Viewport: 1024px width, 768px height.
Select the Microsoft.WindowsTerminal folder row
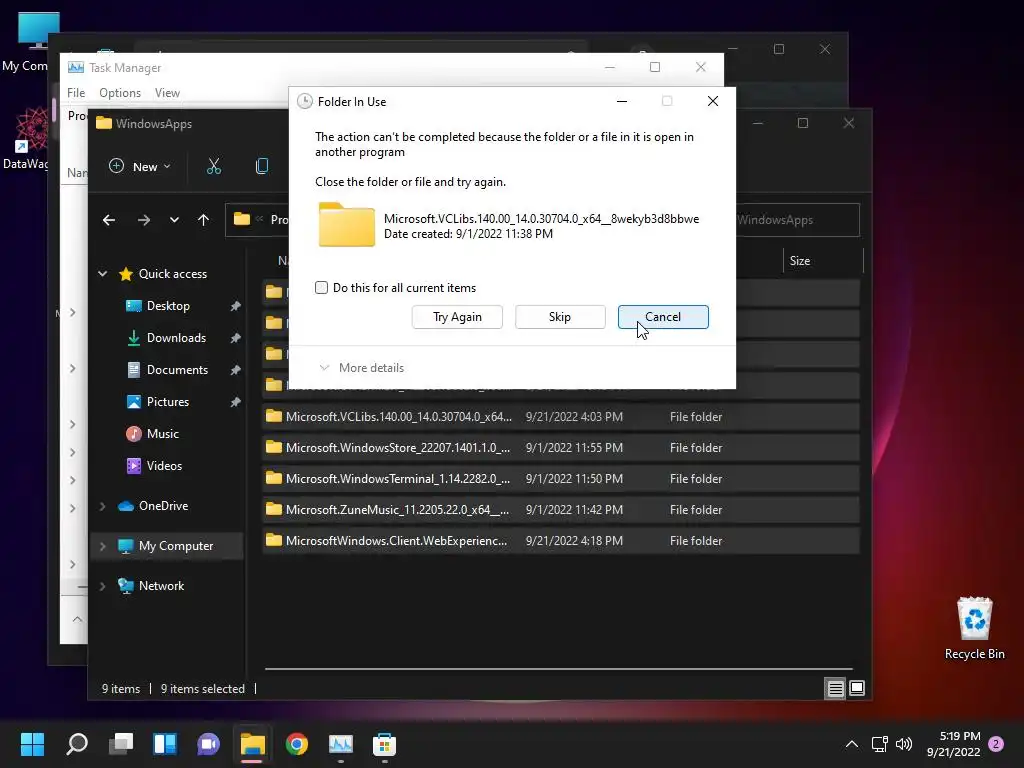coord(561,479)
